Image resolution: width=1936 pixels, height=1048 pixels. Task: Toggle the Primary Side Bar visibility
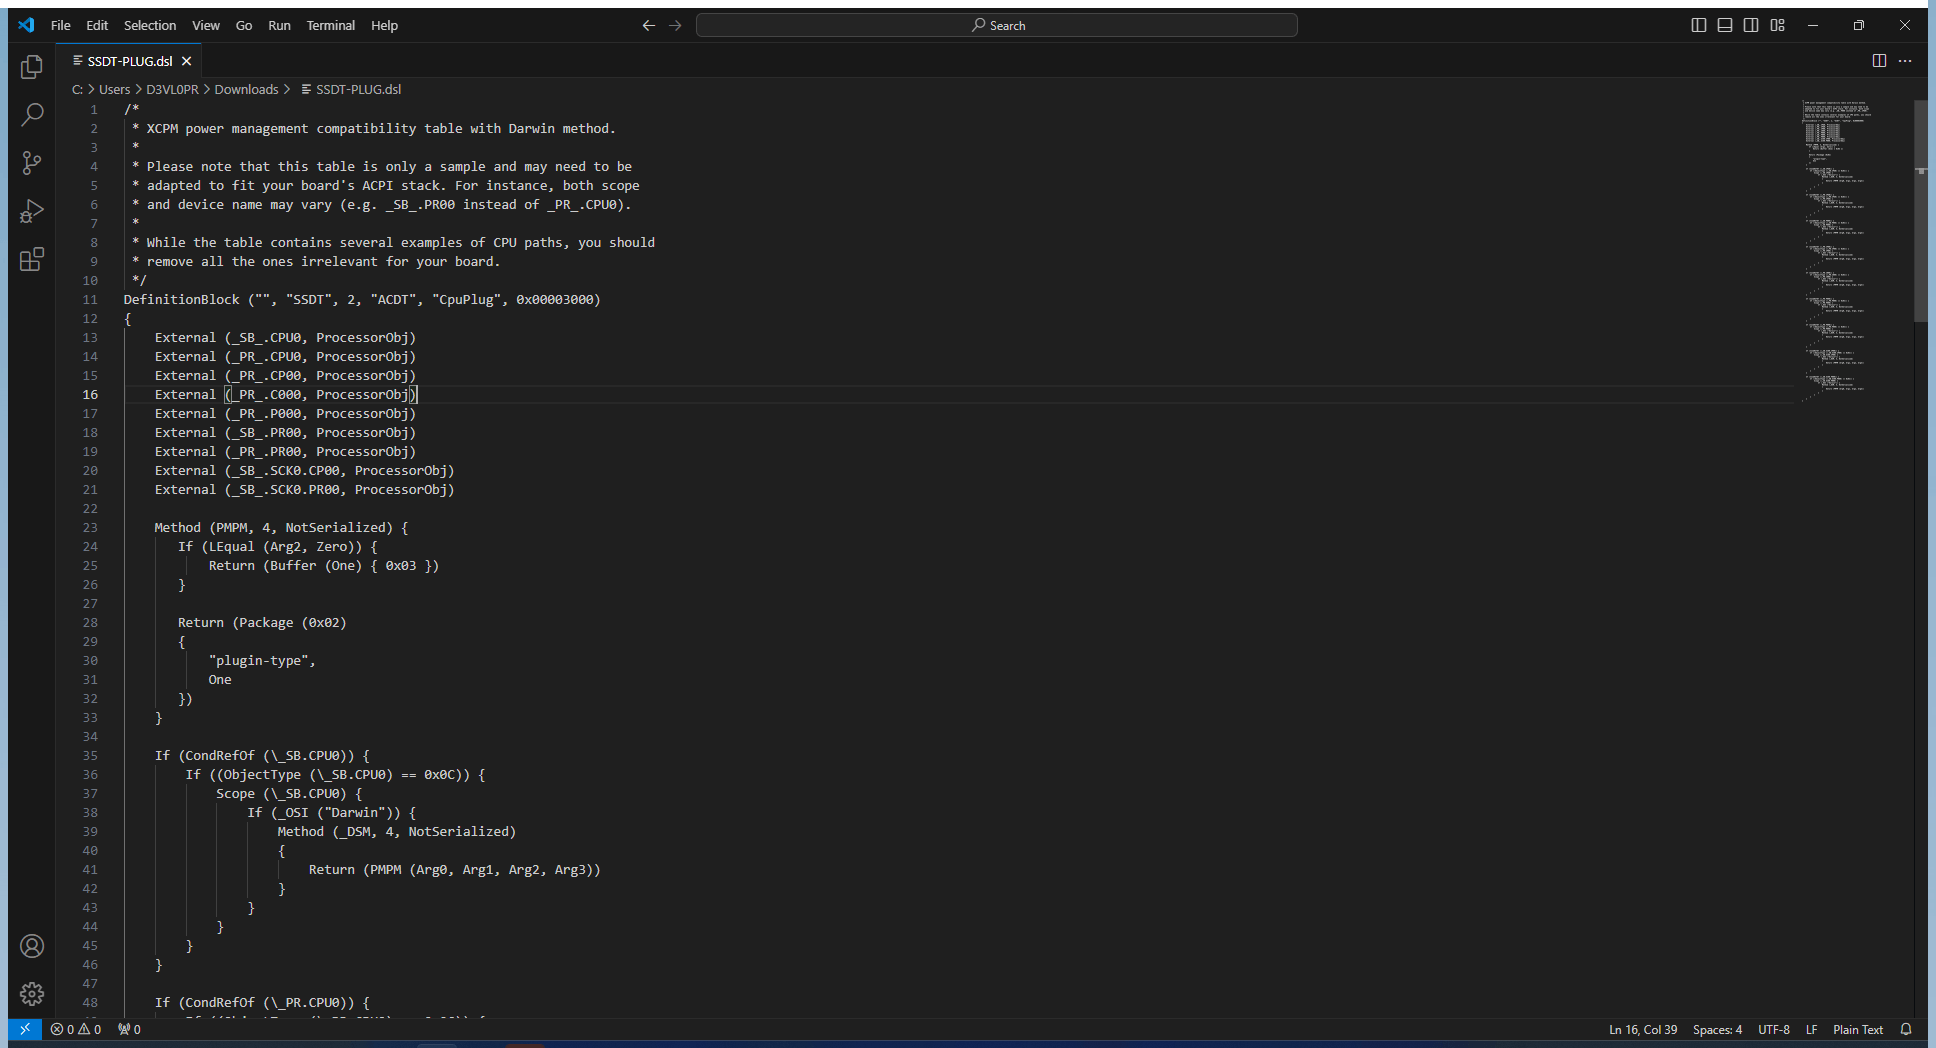coord(1699,25)
